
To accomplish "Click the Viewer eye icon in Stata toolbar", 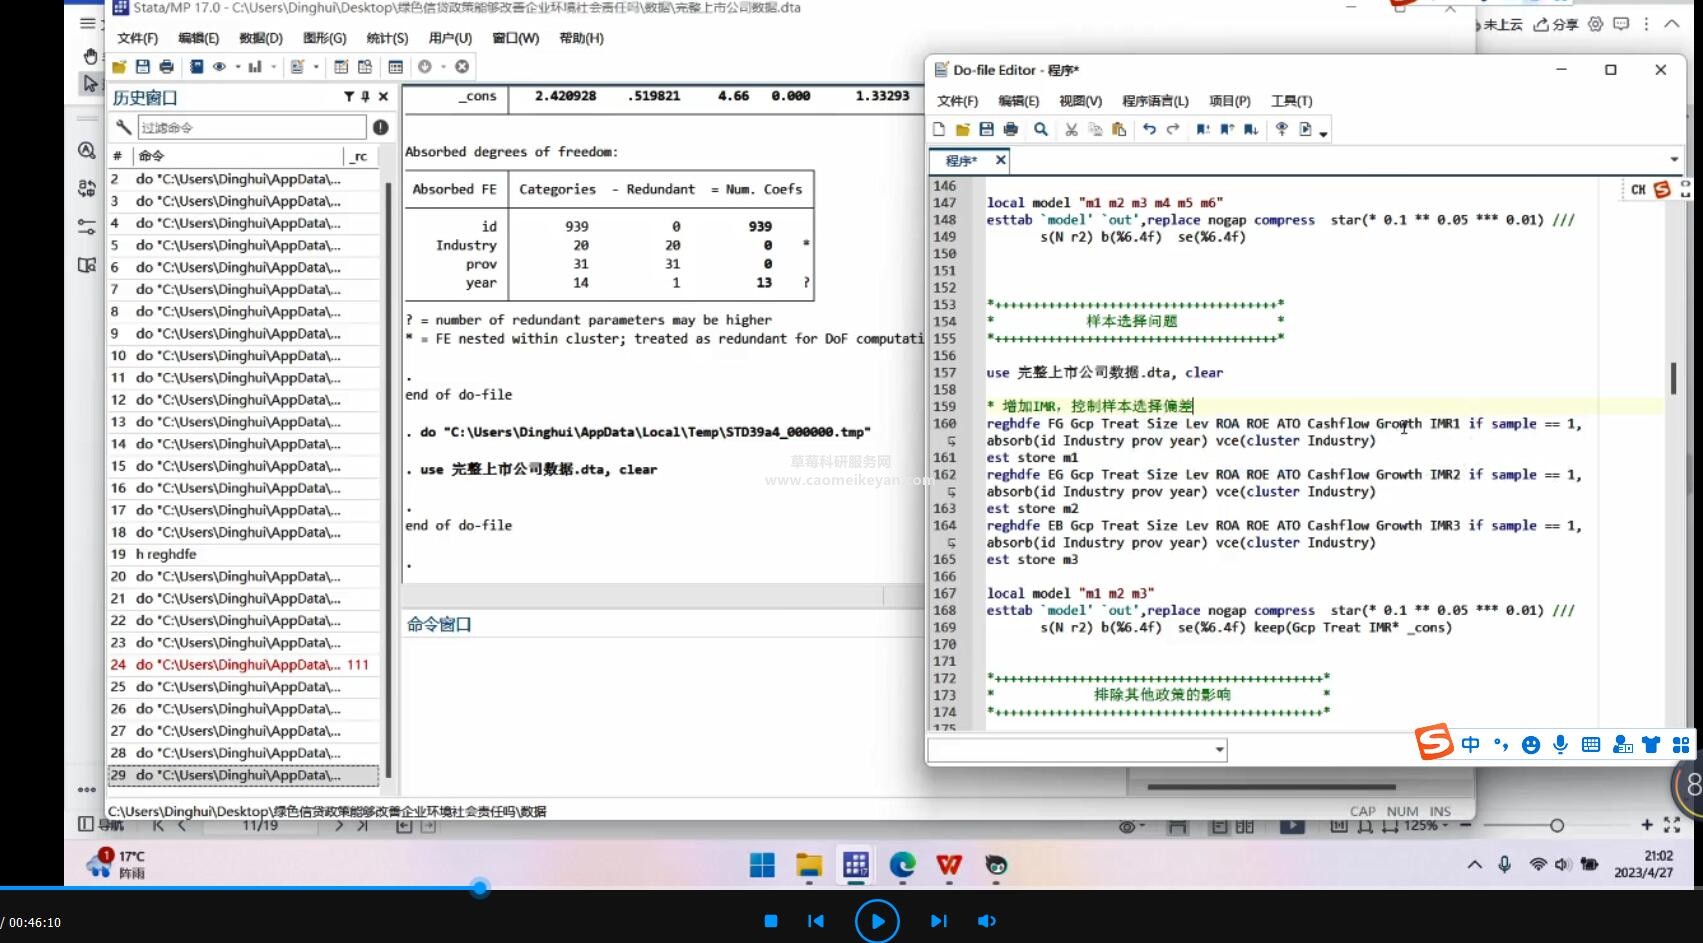I will (219, 67).
